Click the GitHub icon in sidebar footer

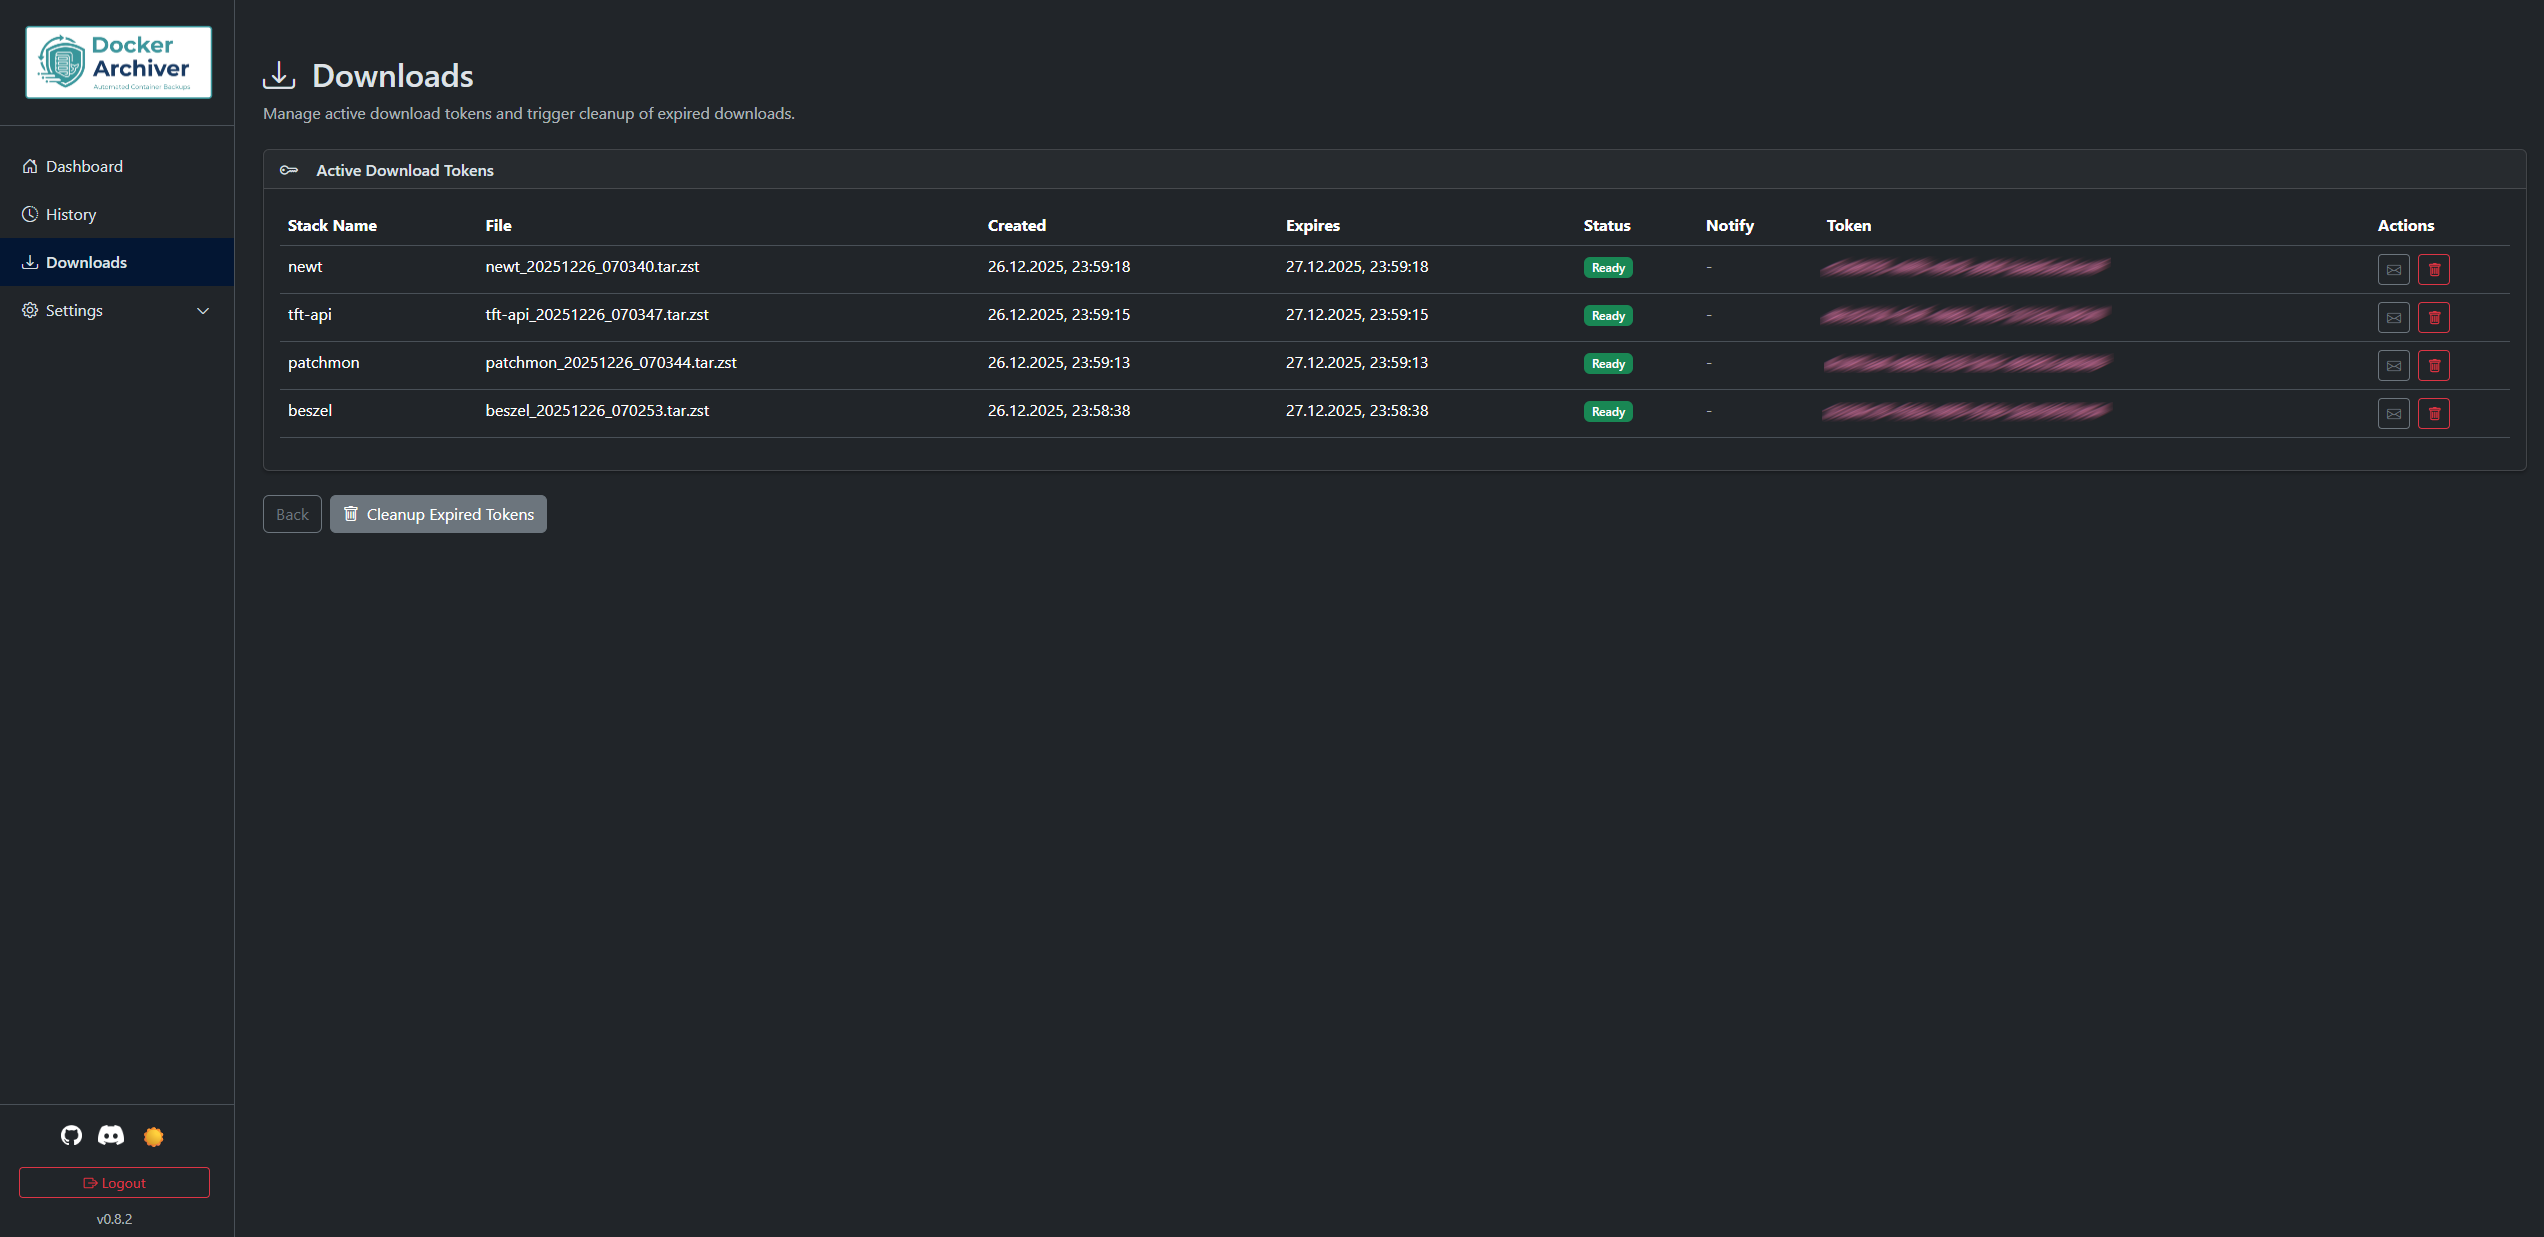[x=71, y=1135]
